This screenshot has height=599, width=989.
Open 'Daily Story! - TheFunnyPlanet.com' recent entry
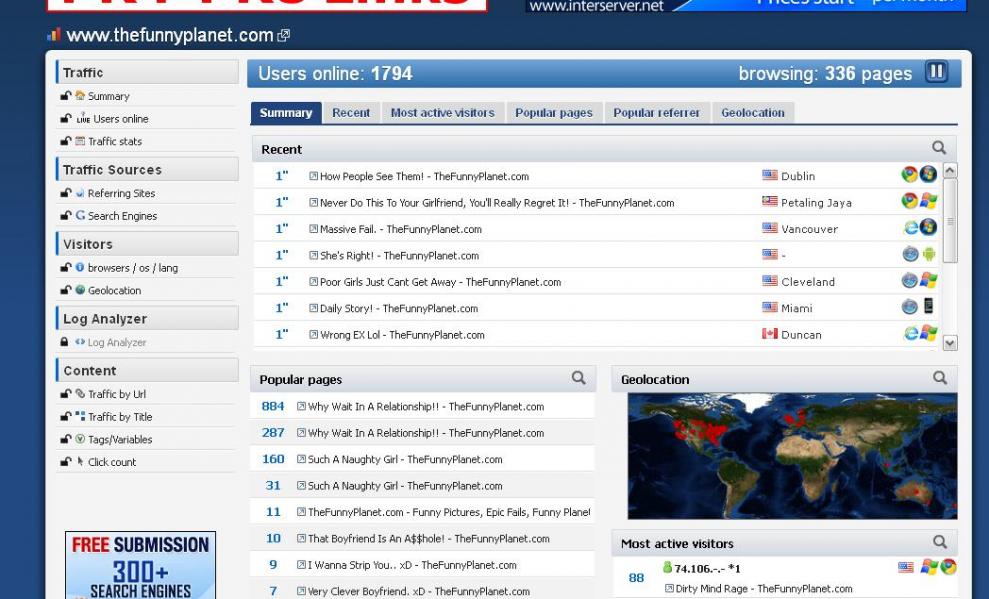click(399, 308)
